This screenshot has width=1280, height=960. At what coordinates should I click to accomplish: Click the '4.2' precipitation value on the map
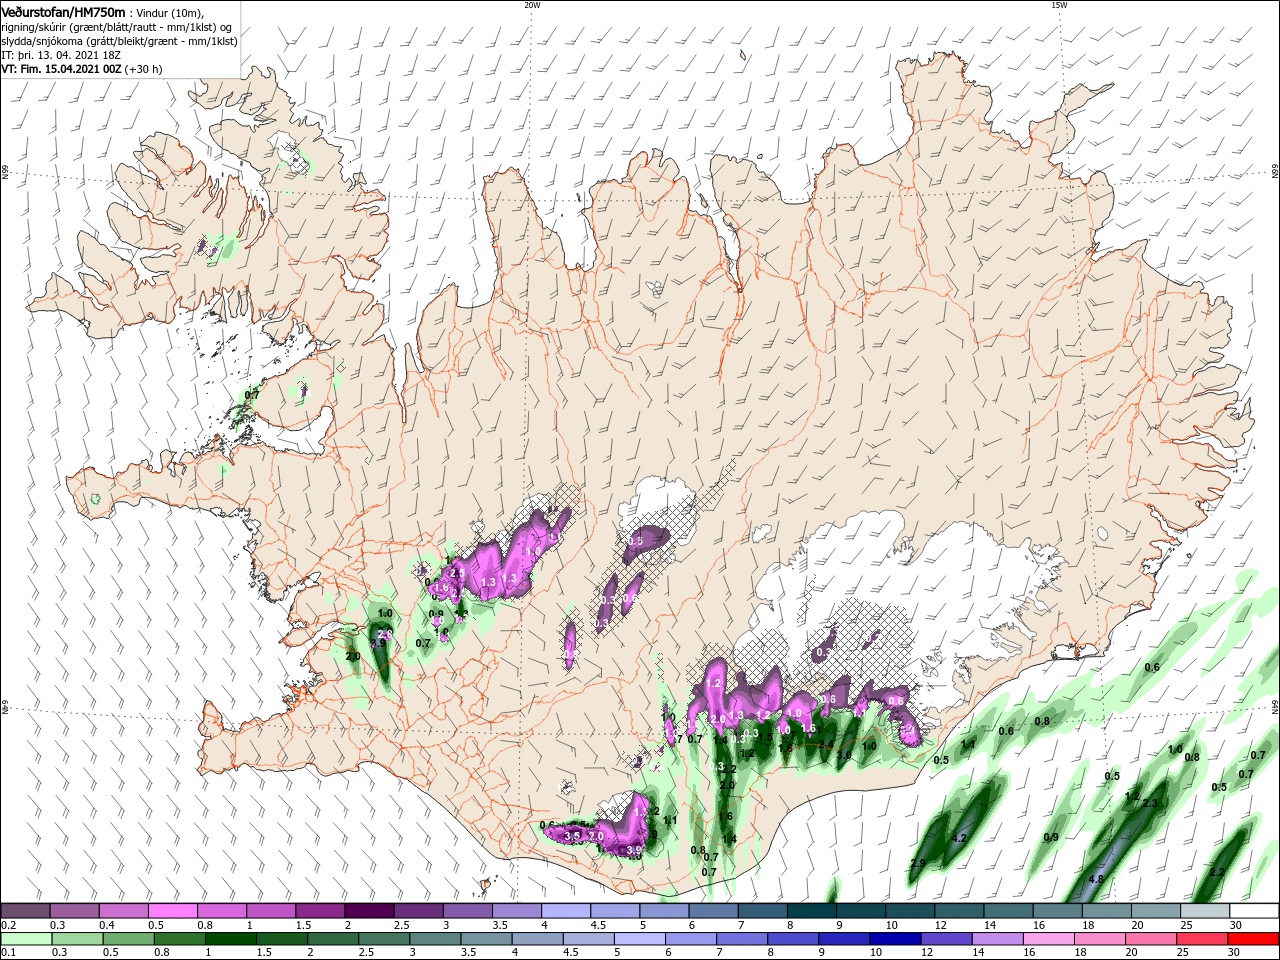click(x=960, y=838)
